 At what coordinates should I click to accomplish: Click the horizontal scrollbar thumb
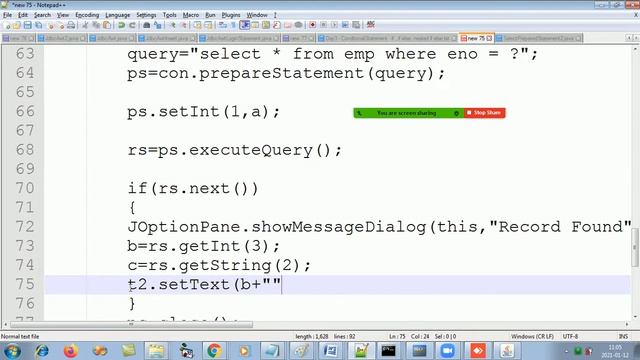pos(131,324)
